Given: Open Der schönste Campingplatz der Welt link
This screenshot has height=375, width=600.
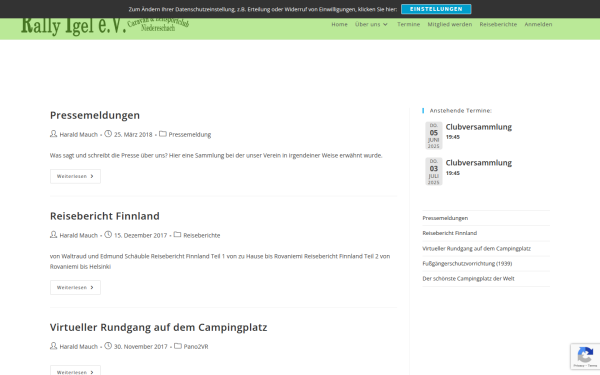Looking at the screenshot, I should pyautogui.click(x=468, y=279).
